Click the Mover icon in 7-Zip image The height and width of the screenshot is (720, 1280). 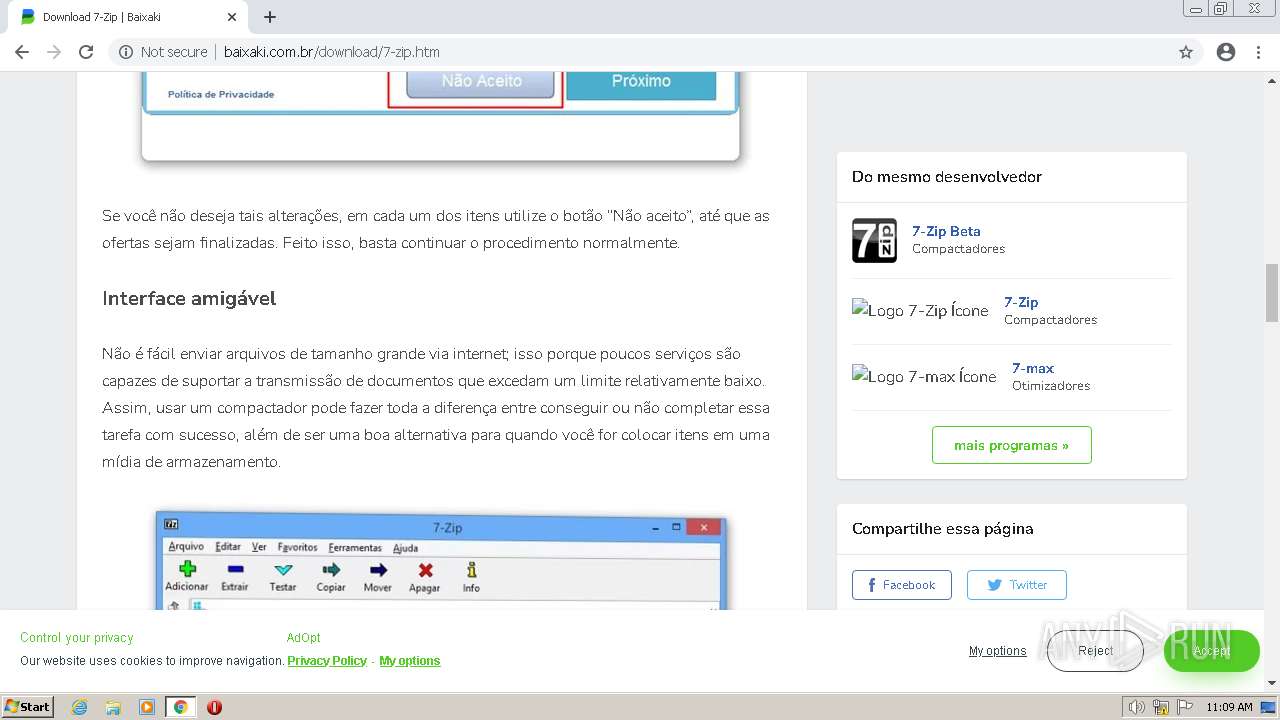[x=378, y=577]
